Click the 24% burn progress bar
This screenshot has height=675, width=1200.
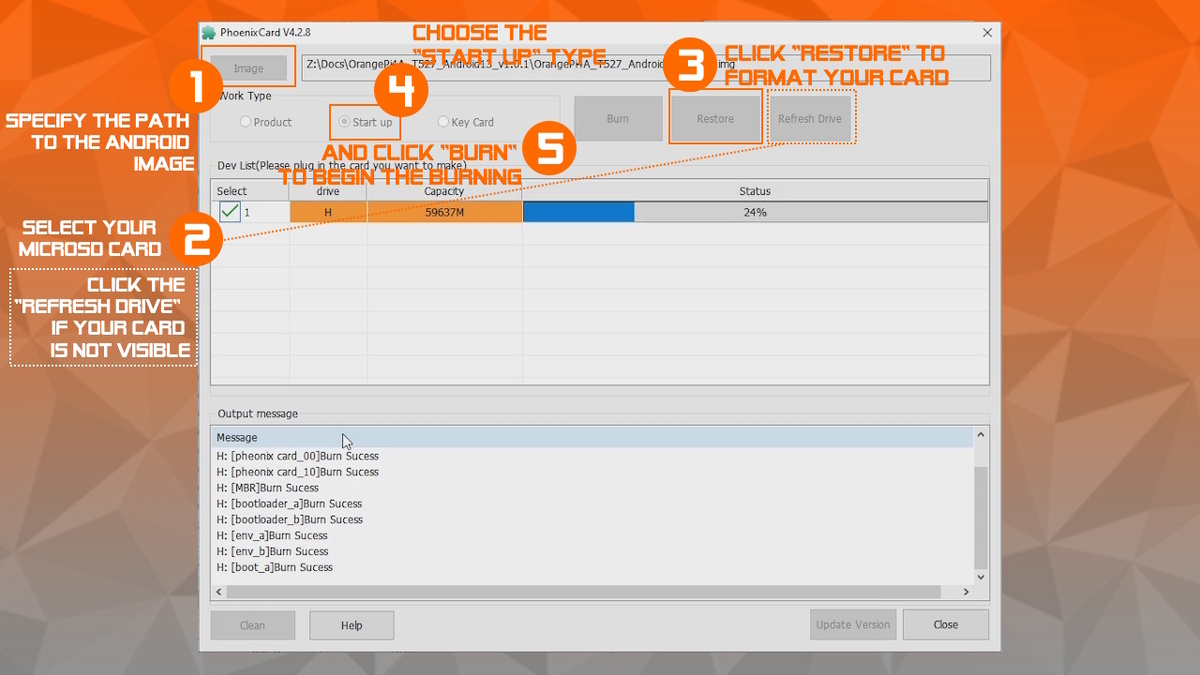pyautogui.click(x=755, y=212)
